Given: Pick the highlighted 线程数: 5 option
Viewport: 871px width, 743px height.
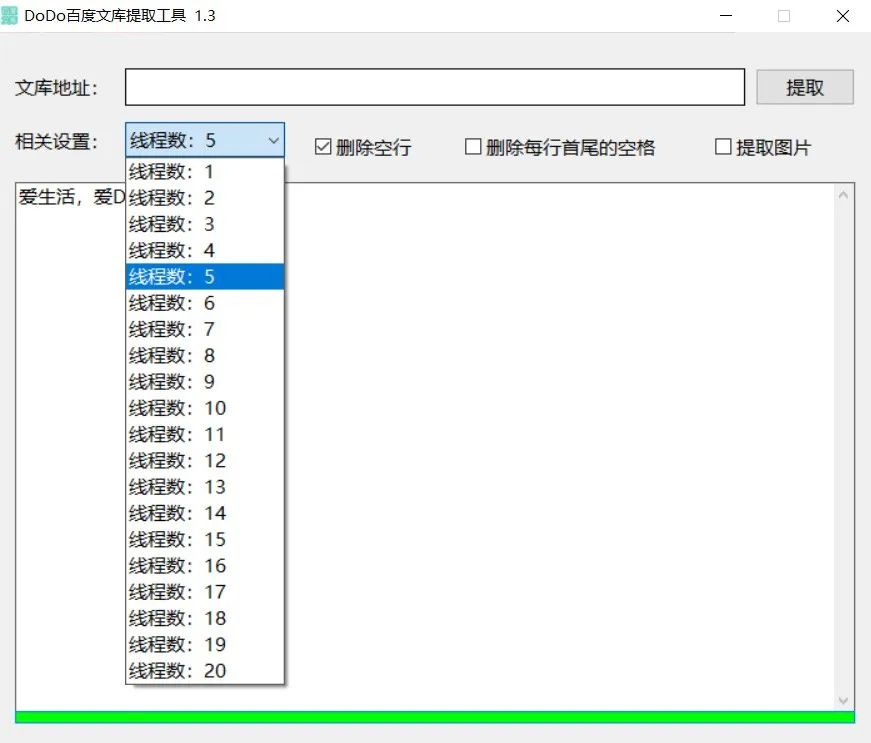Looking at the screenshot, I should pos(204,277).
